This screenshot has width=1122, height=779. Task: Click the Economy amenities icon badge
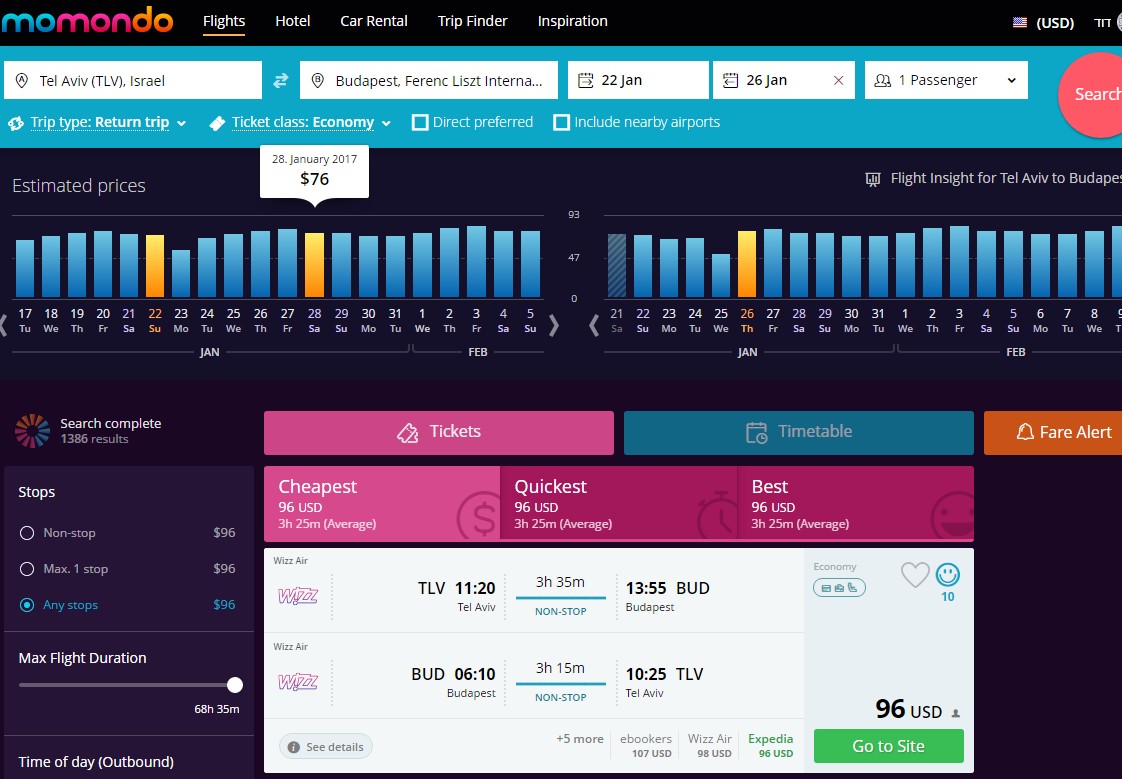tap(839, 587)
